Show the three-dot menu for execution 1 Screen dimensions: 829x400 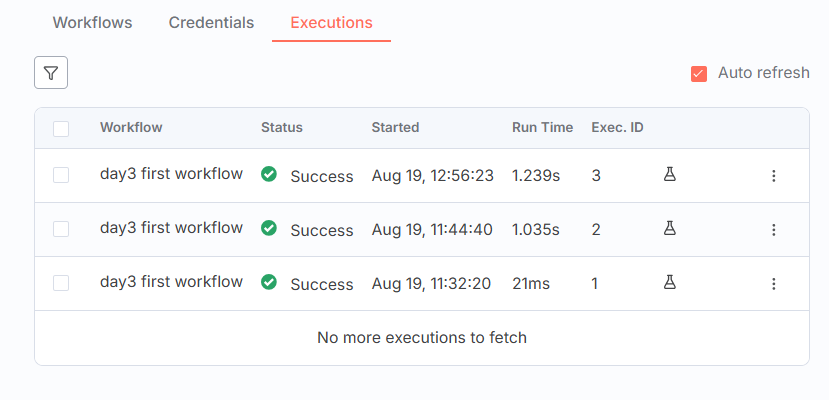[773, 284]
